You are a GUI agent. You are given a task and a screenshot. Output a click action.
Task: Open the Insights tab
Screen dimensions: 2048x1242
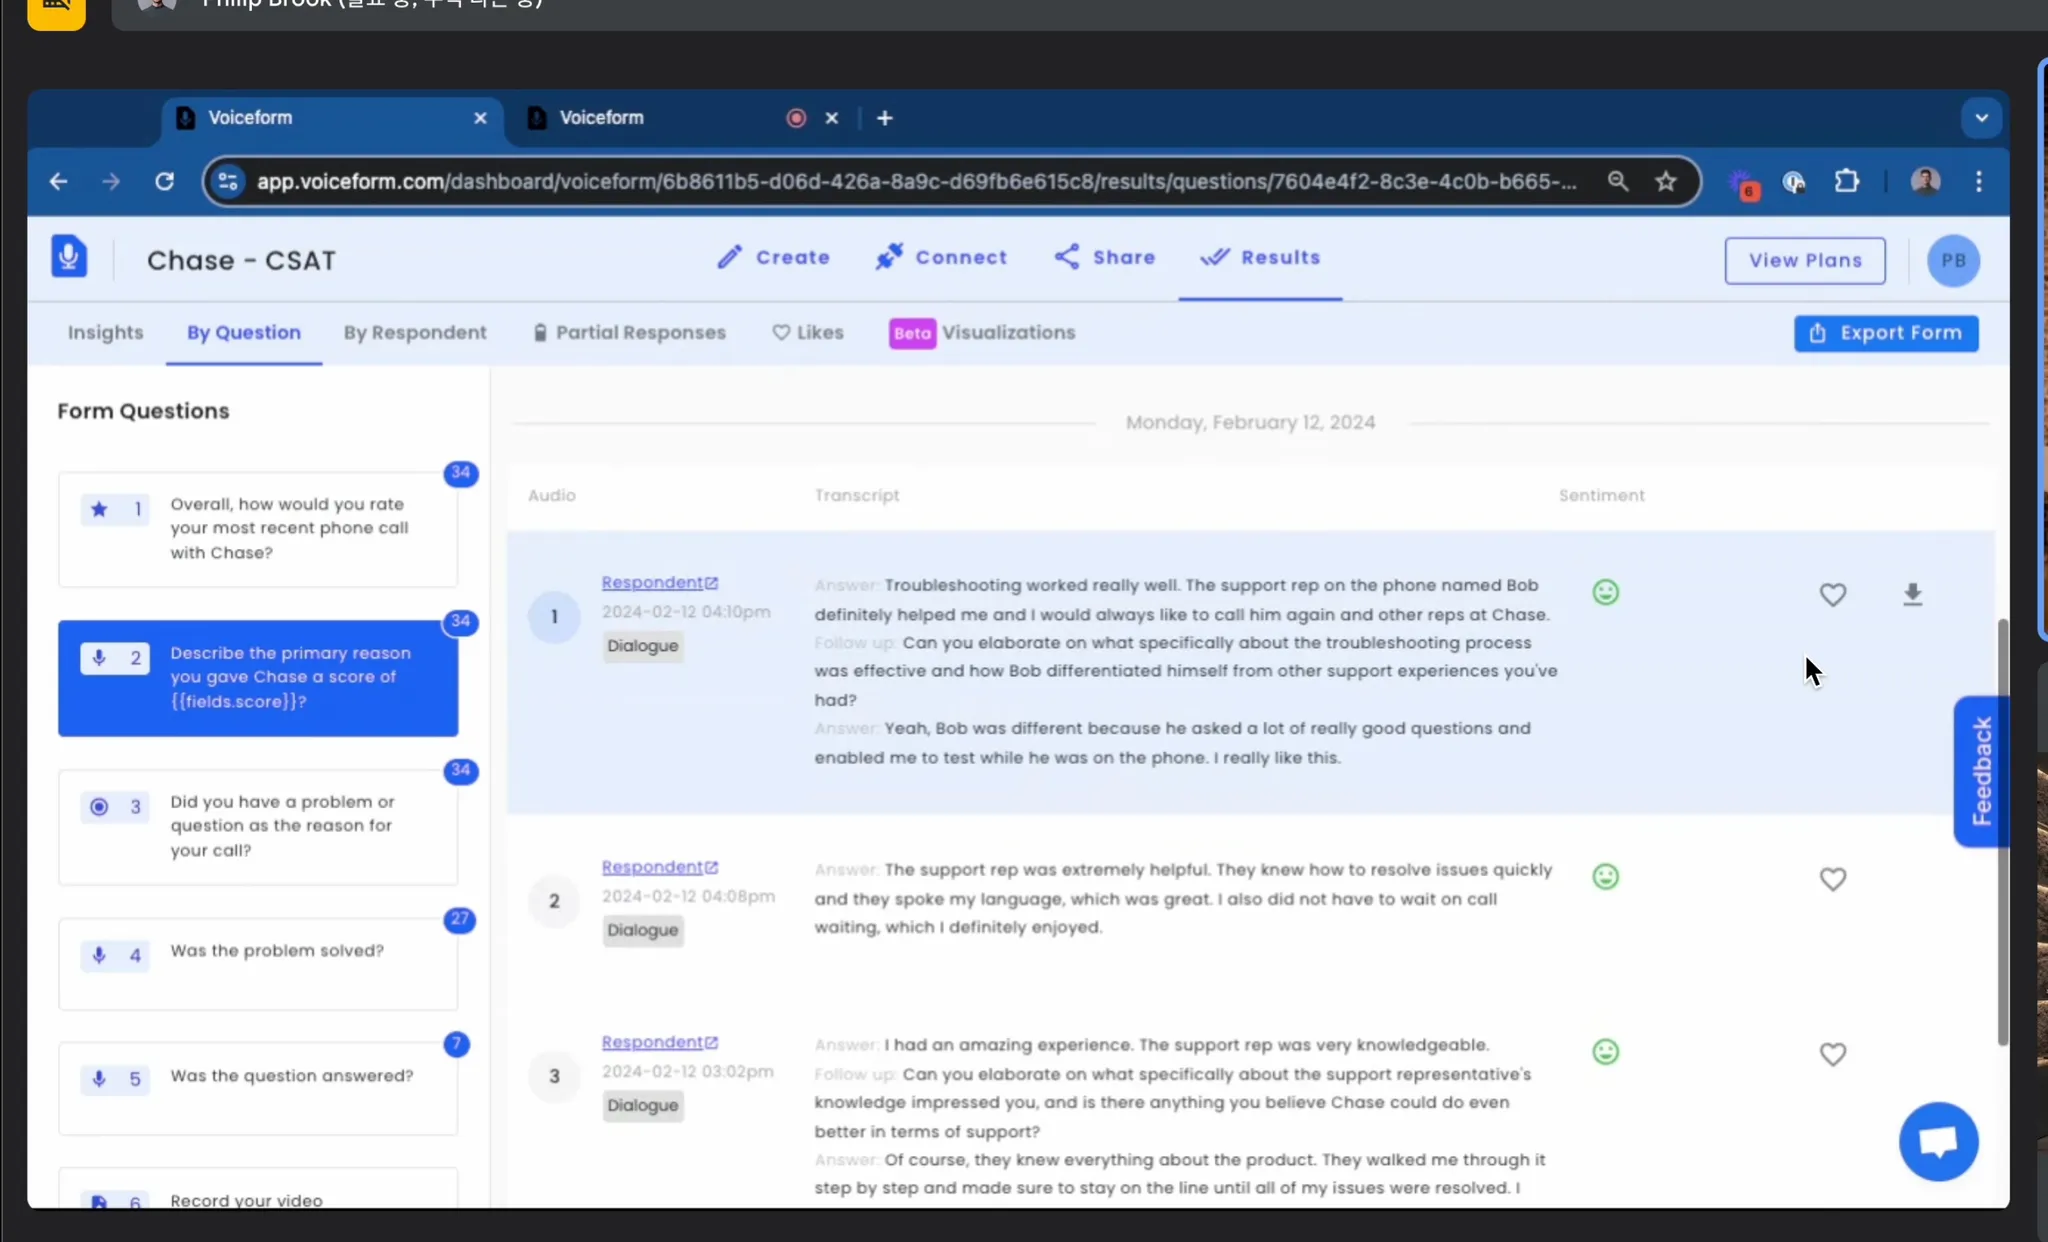[105, 333]
